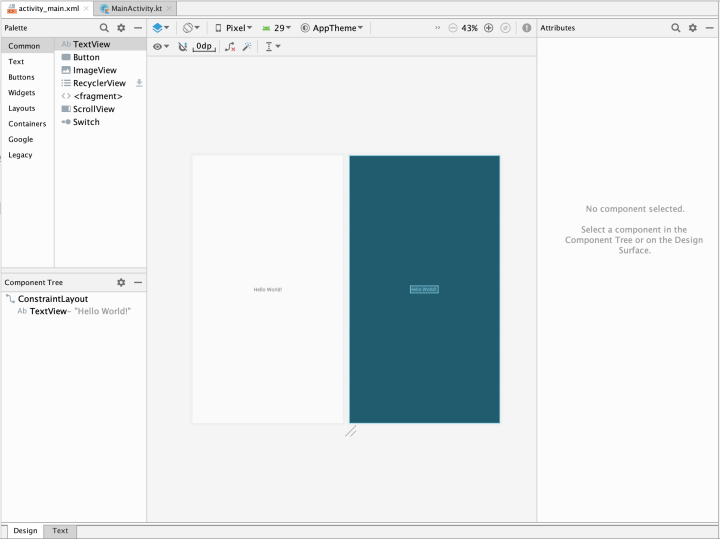
Task: Toggle autoconnect magnet icon
Action: click(183, 46)
